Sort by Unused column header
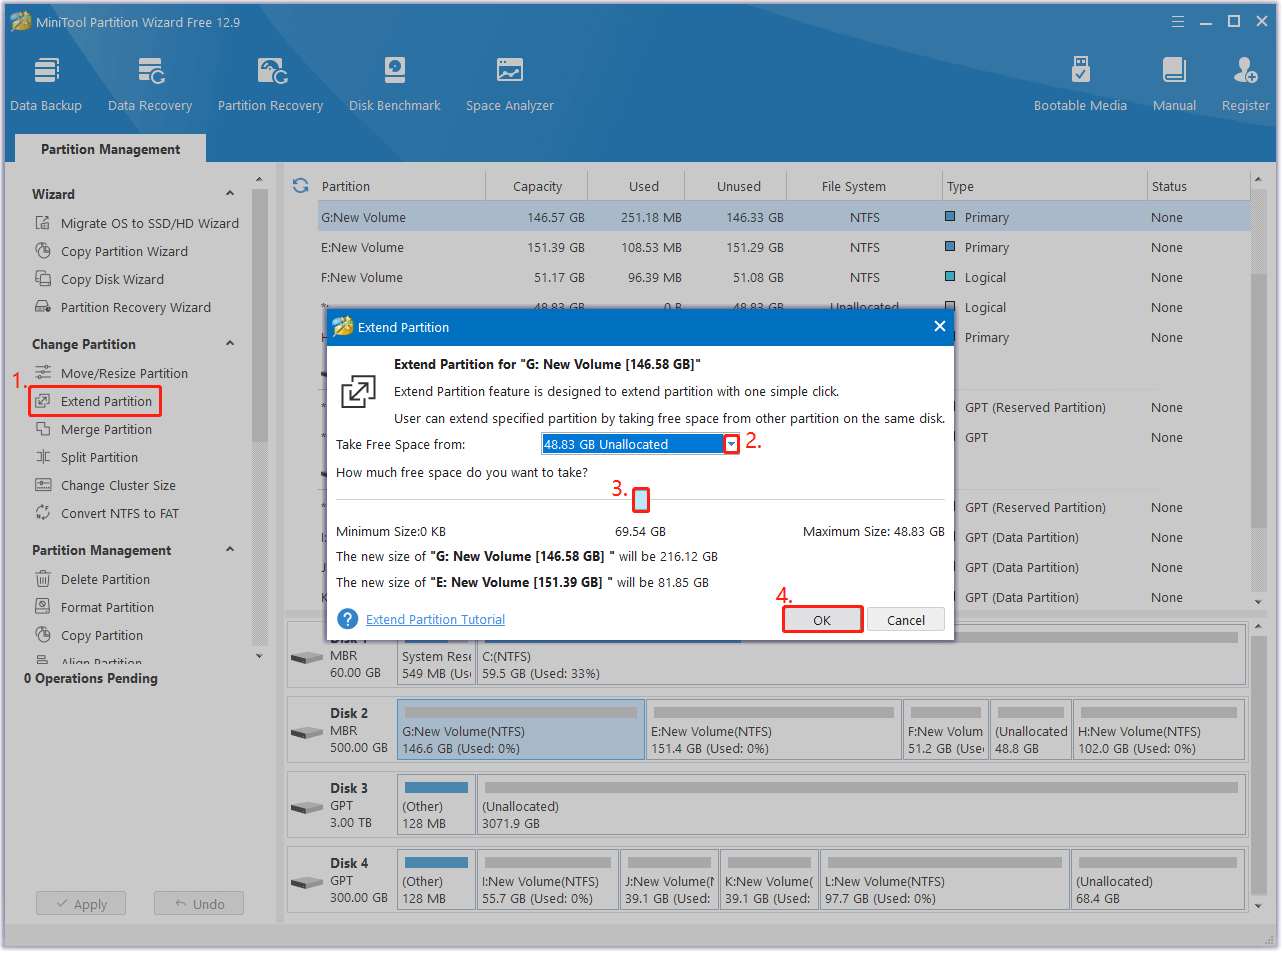 click(x=739, y=186)
